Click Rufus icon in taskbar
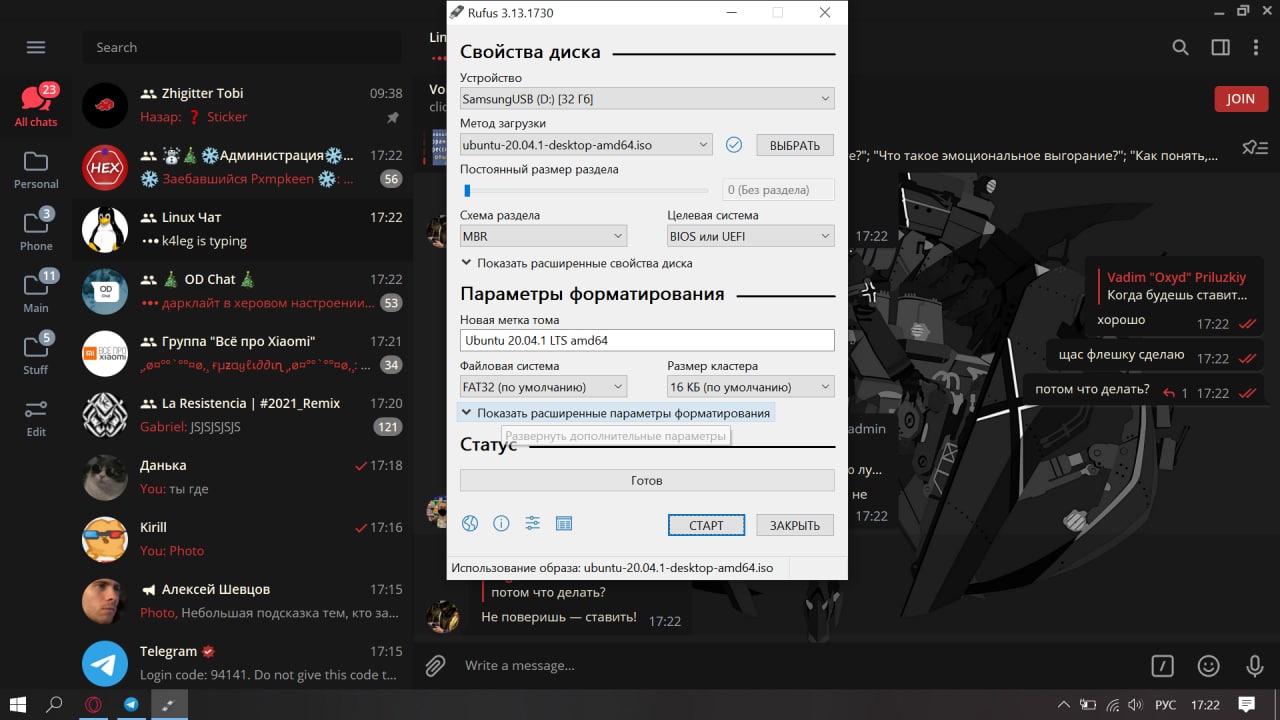1280x720 pixels. 169,704
